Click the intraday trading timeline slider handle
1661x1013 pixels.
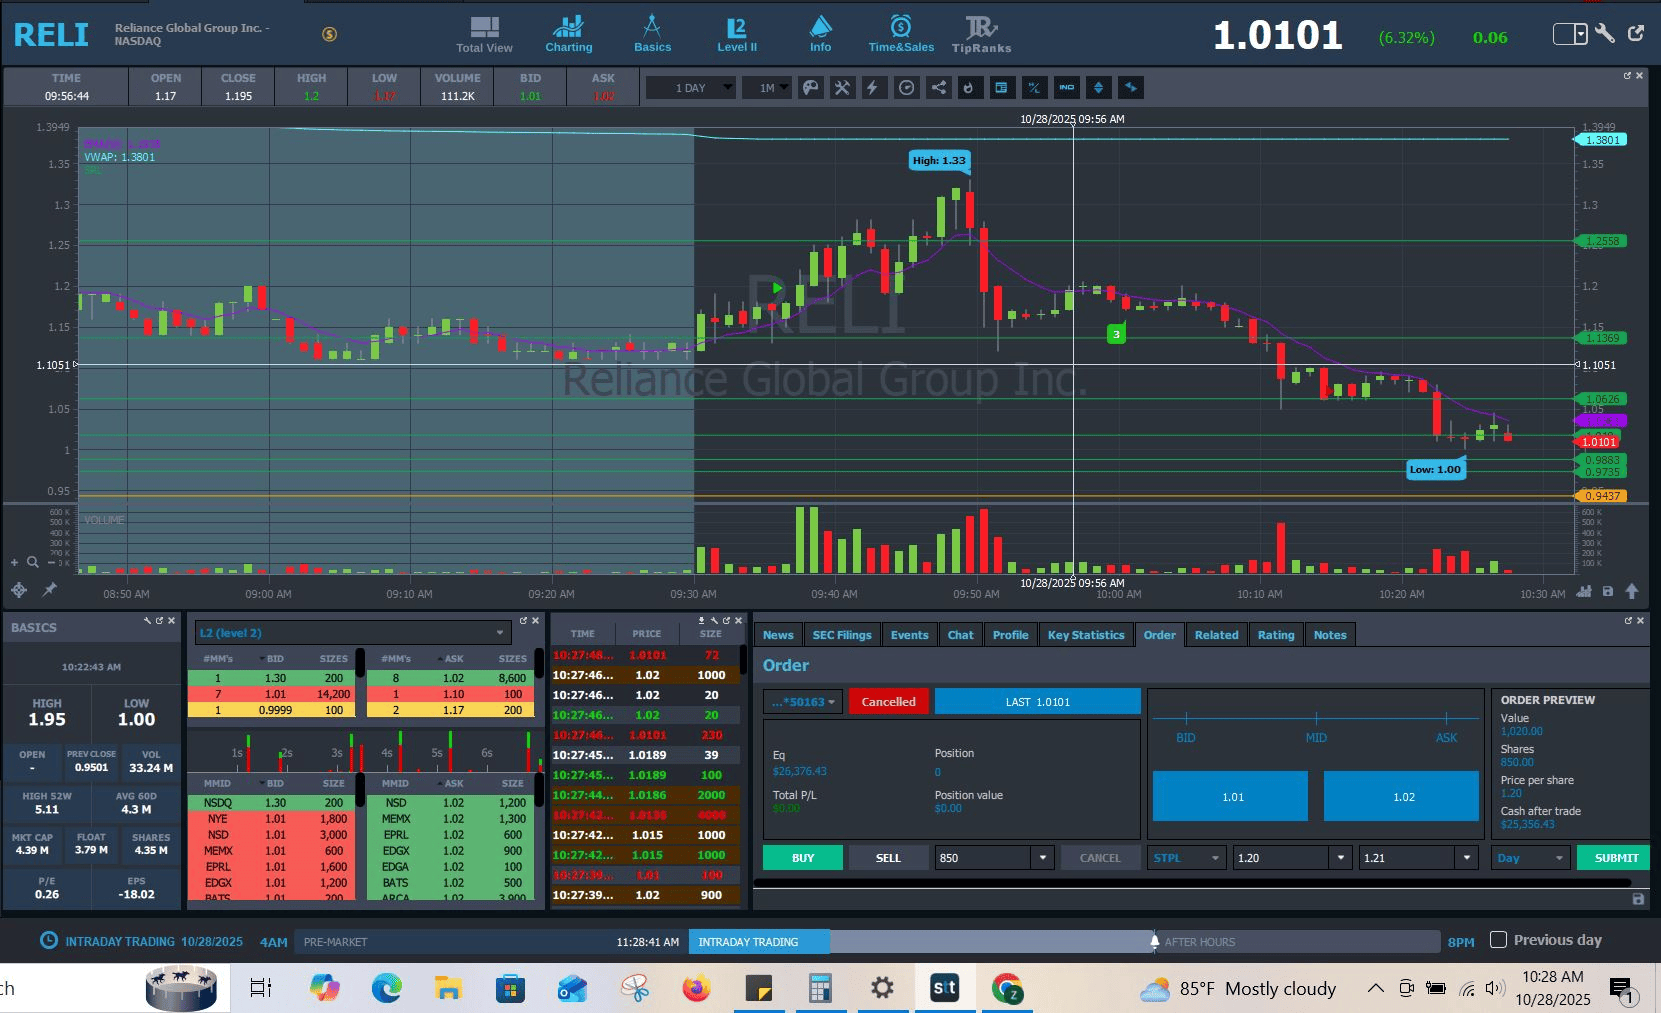1155,941
